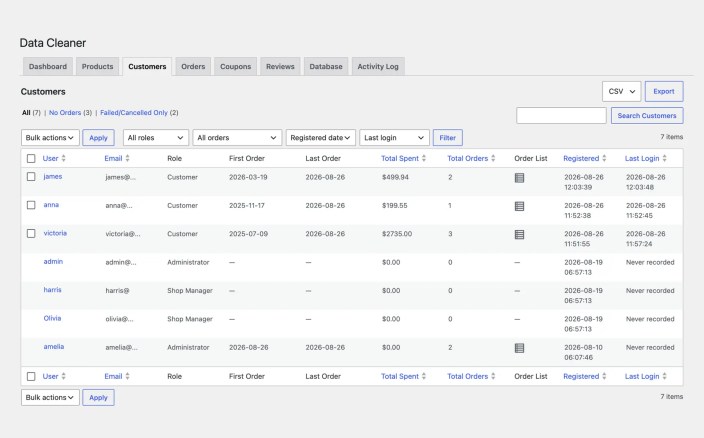This screenshot has height=438, width=704.
Task: Click sort arrows beside header Total Orders
Action: point(493,158)
